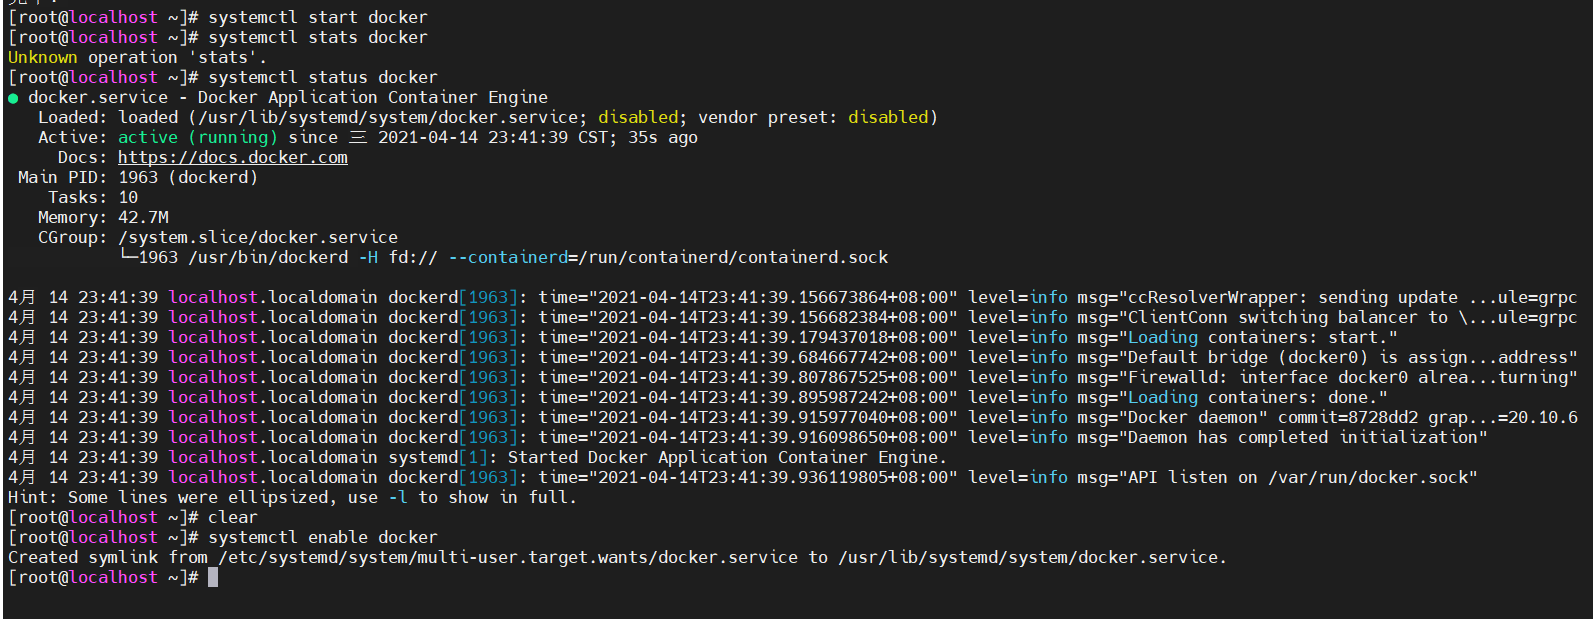This screenshot has width=1593, height=619.
Task: Click the "Unknown operation 'stats'." error line
Action: 138,57
